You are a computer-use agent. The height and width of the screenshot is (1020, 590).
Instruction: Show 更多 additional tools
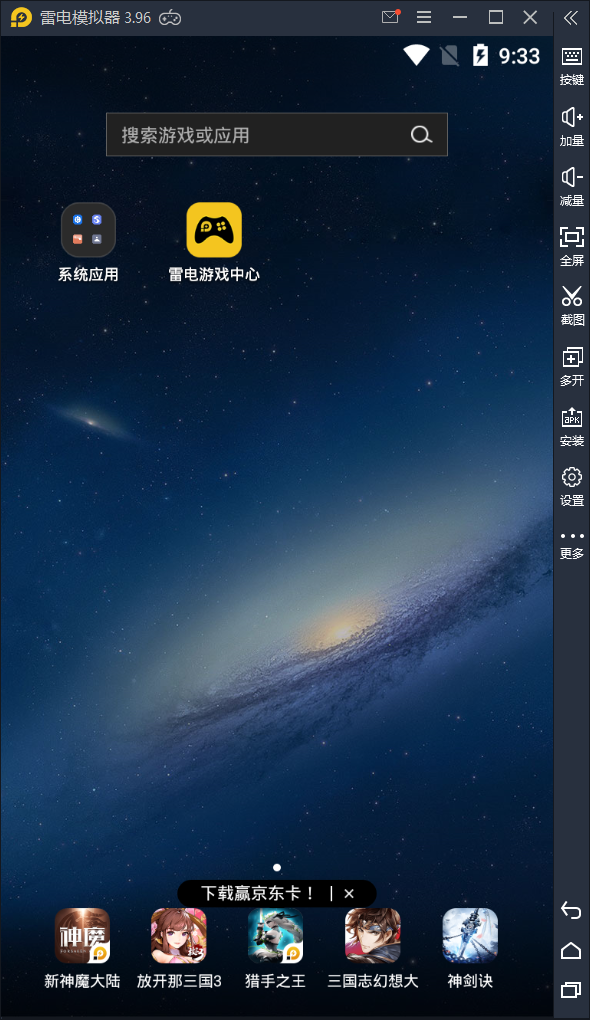pyautogui.click(x=572, y=545)
